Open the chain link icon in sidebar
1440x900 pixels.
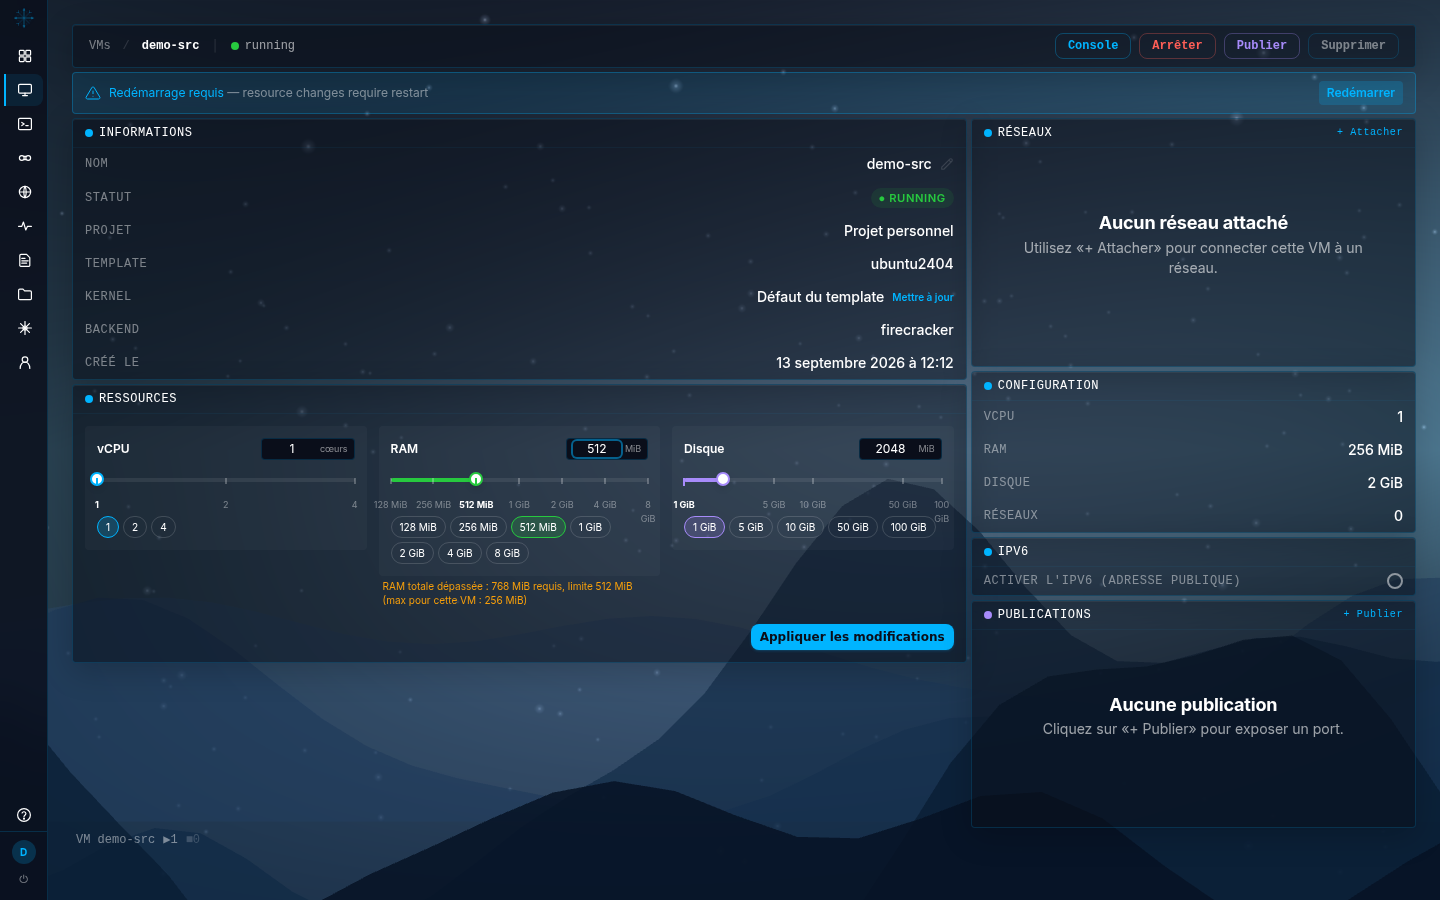(x=25, y=158)
